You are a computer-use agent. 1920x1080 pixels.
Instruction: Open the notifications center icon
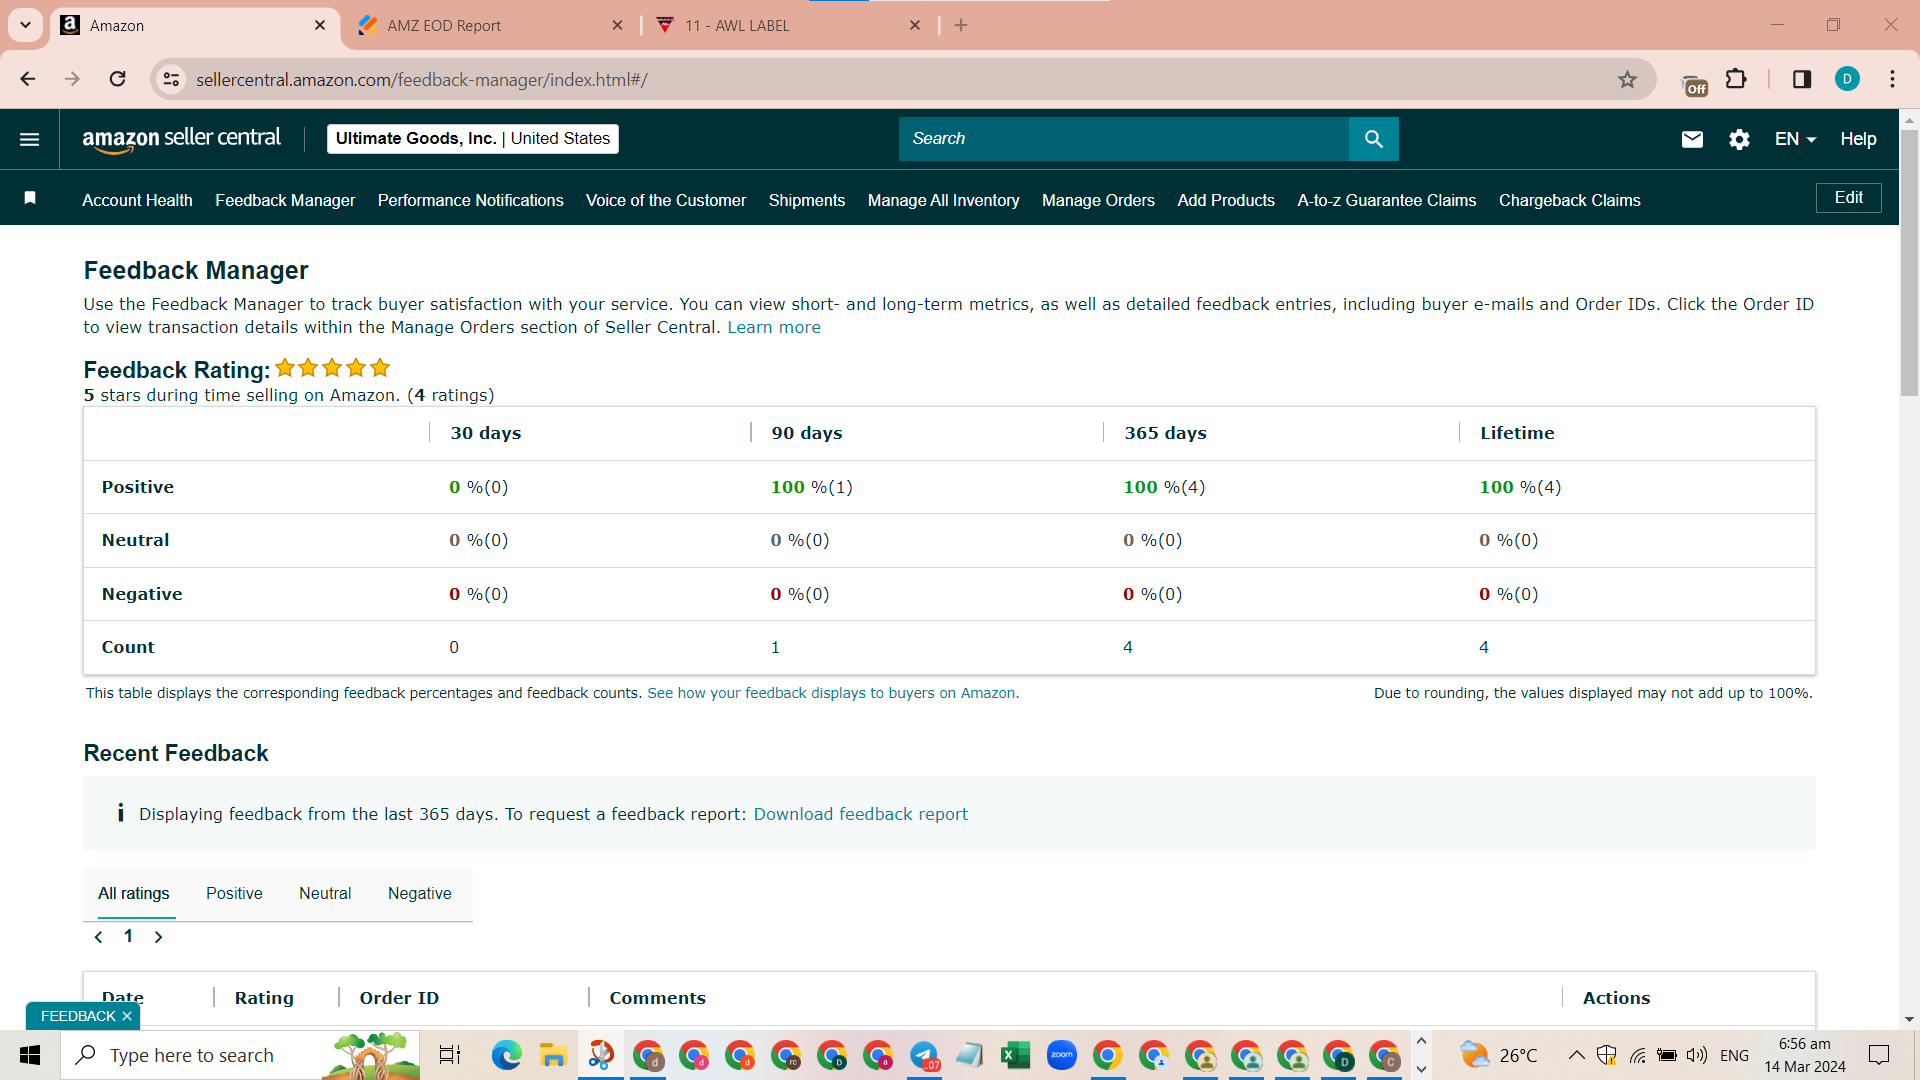1879,1055
